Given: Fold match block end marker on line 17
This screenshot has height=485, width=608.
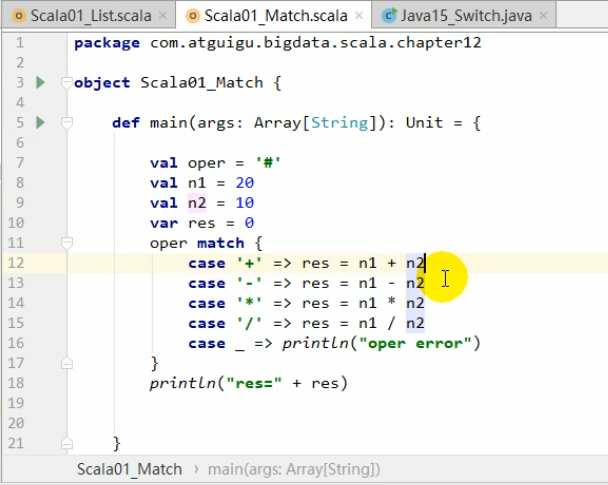Looking at the screenshot, I should click(67, 363).
